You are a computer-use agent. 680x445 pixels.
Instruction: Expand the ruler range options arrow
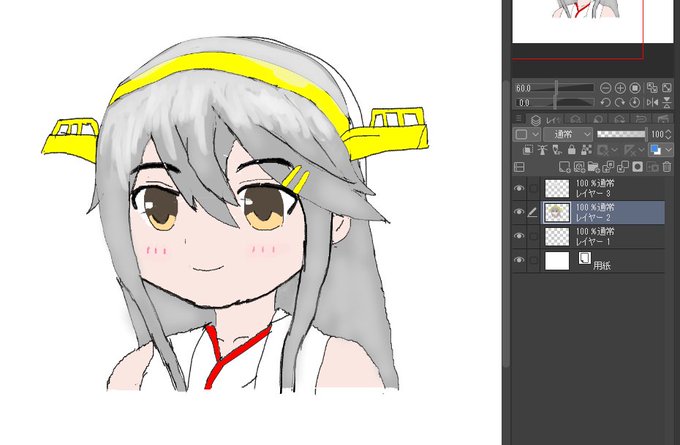coord(641,150)
